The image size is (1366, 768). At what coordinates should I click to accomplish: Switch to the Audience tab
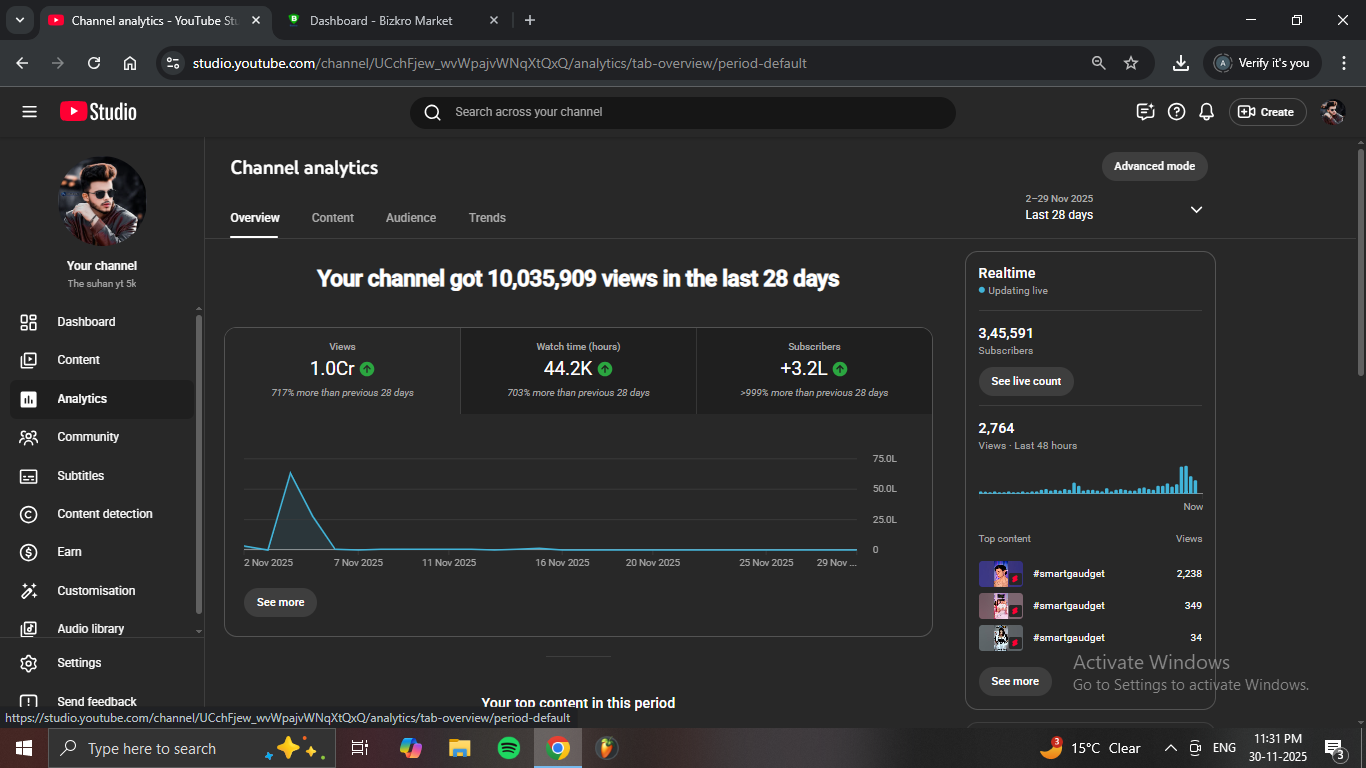pyautogui.click(x=411, y=218)
